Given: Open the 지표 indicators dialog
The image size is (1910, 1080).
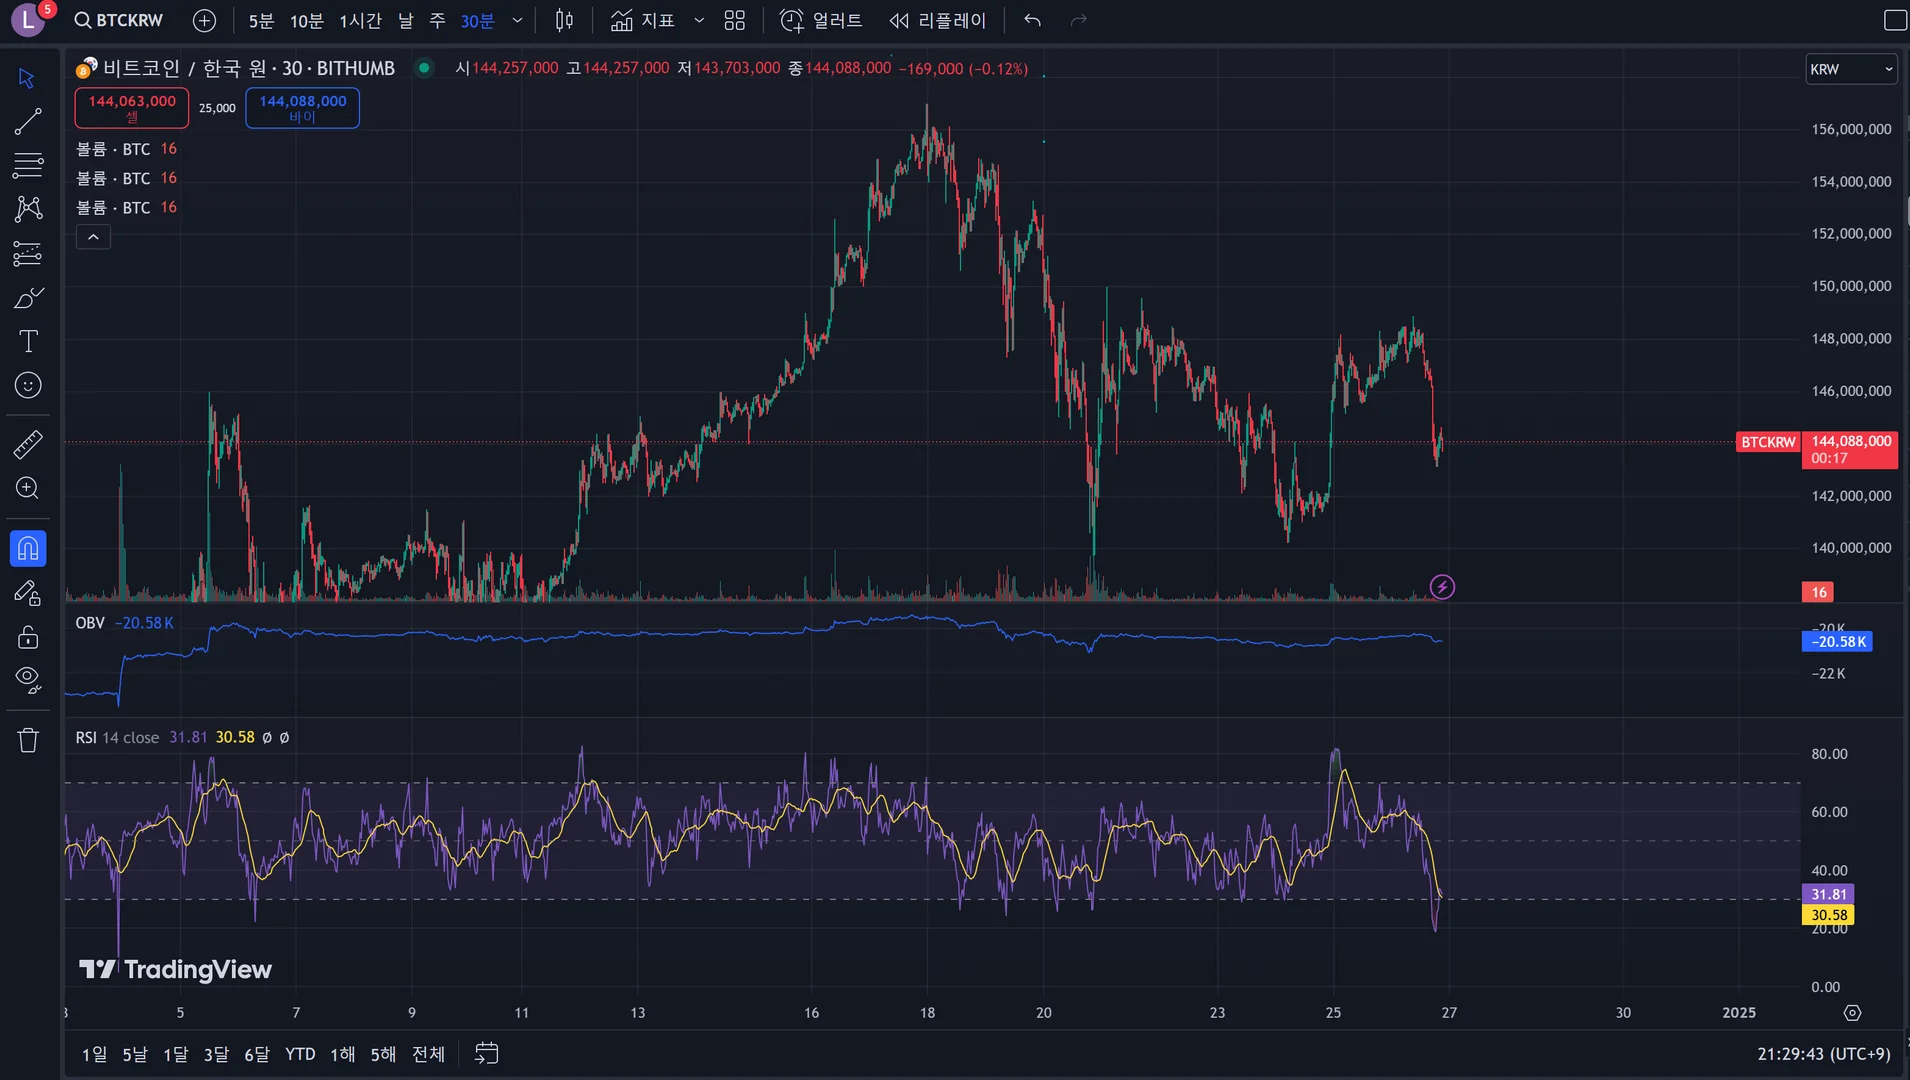Looking at the screenshot, I should click(643, 20).
